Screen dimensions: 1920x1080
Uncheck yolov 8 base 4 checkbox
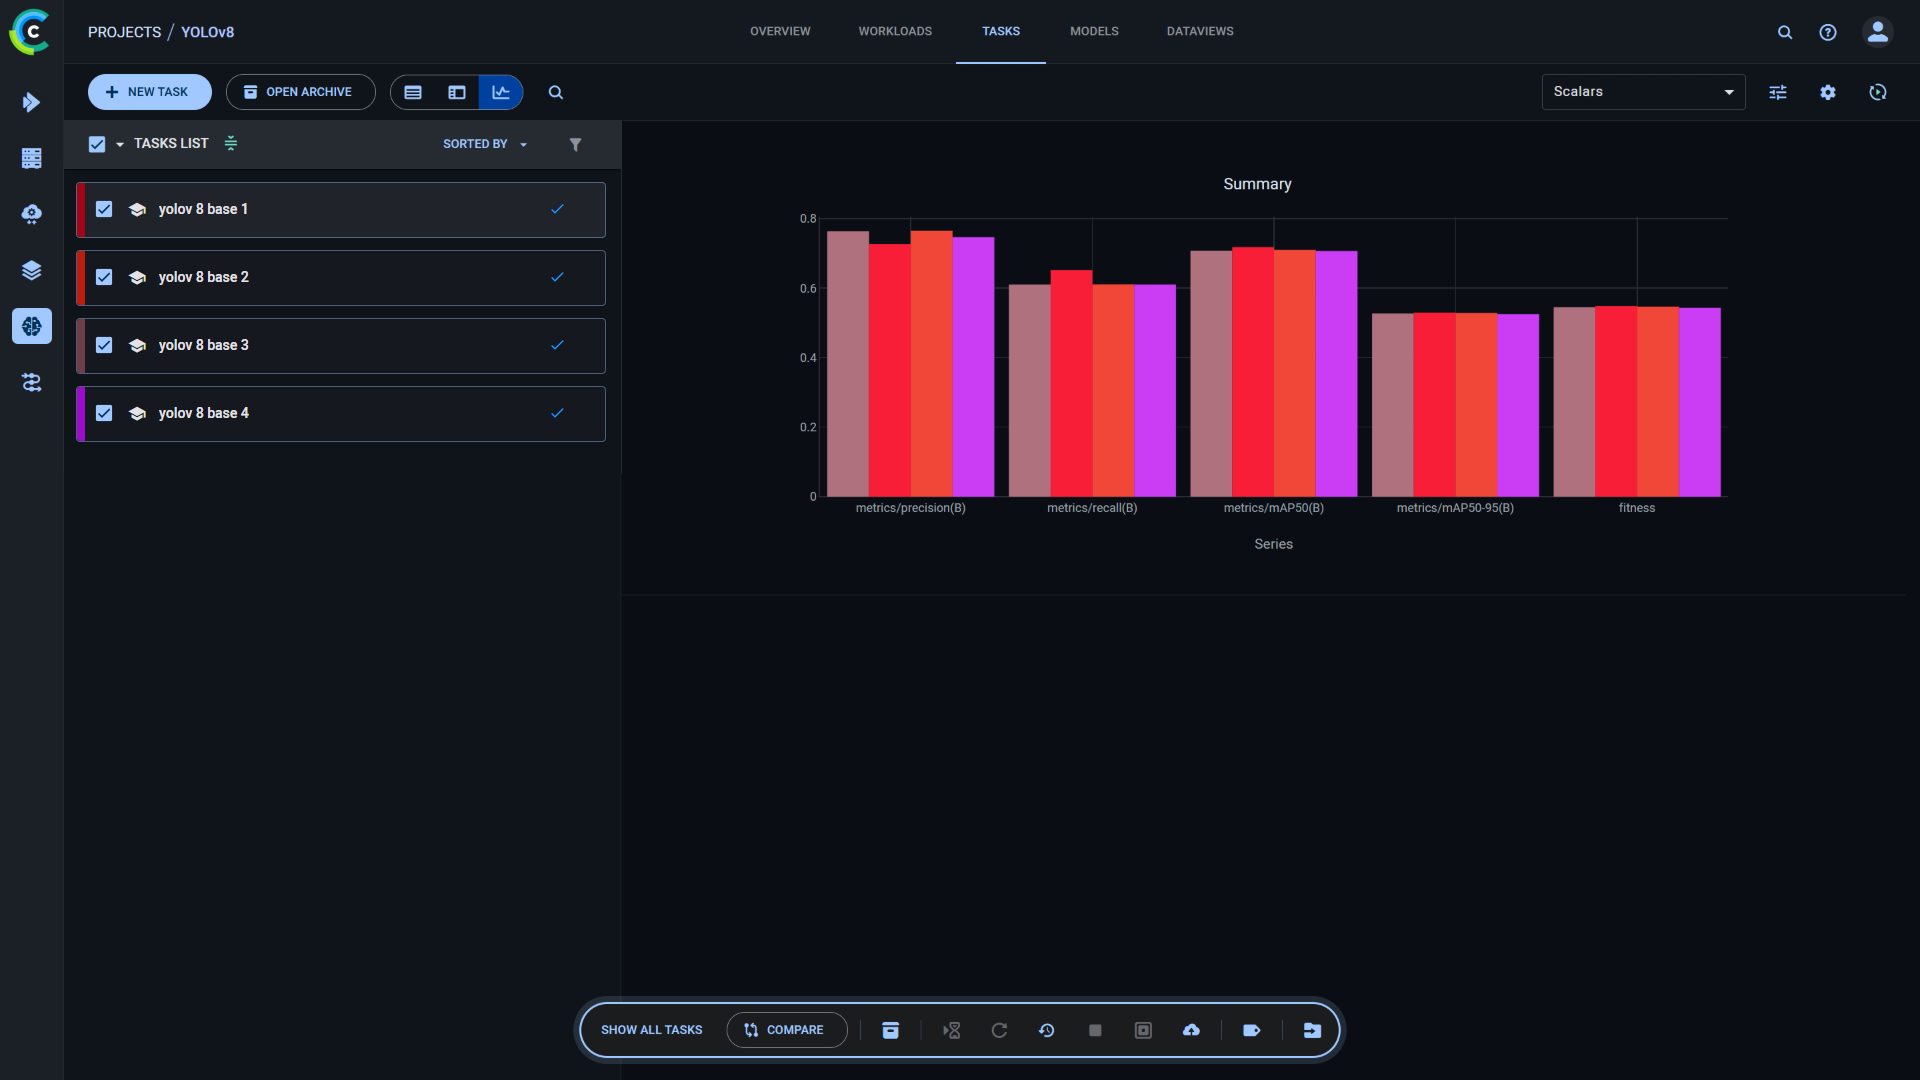click(104, 413)
